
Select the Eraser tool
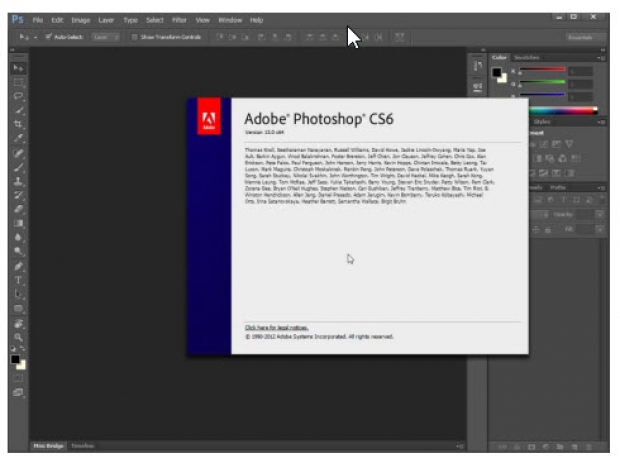tap(18, 209)
